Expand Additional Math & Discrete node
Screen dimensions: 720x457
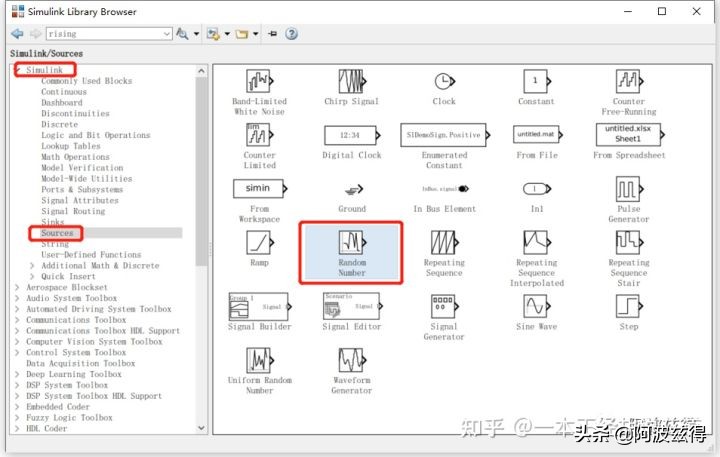click(x=32, y=265)
